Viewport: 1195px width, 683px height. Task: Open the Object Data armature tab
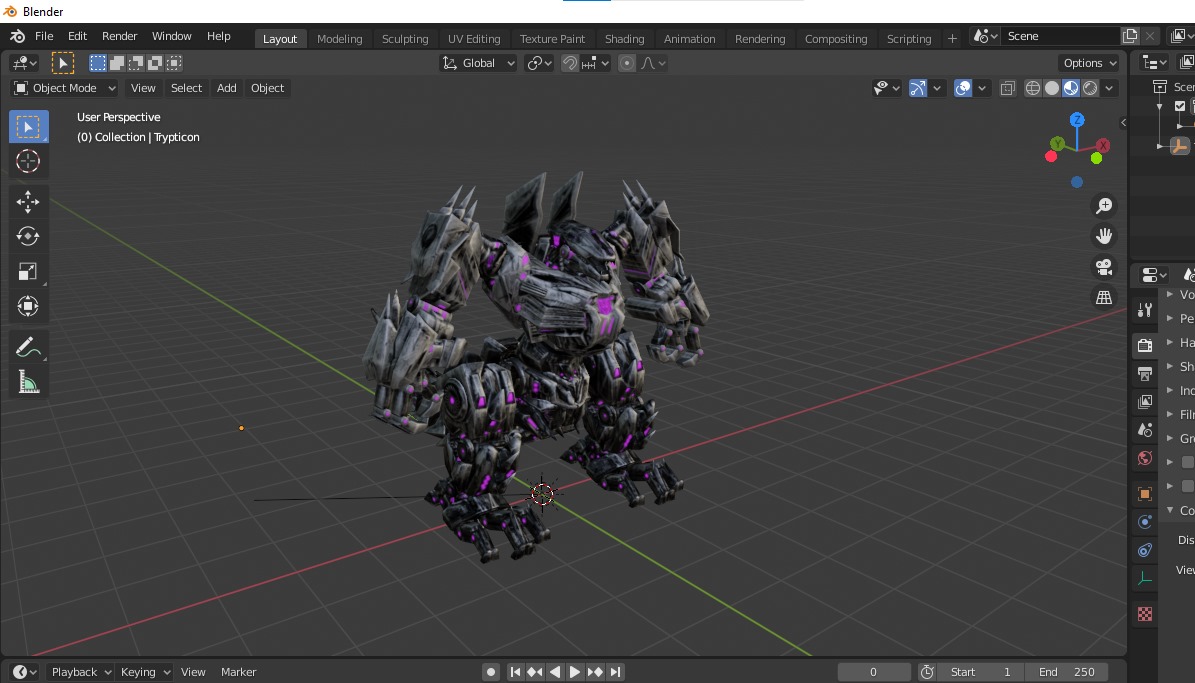(x=1145, y=579)
